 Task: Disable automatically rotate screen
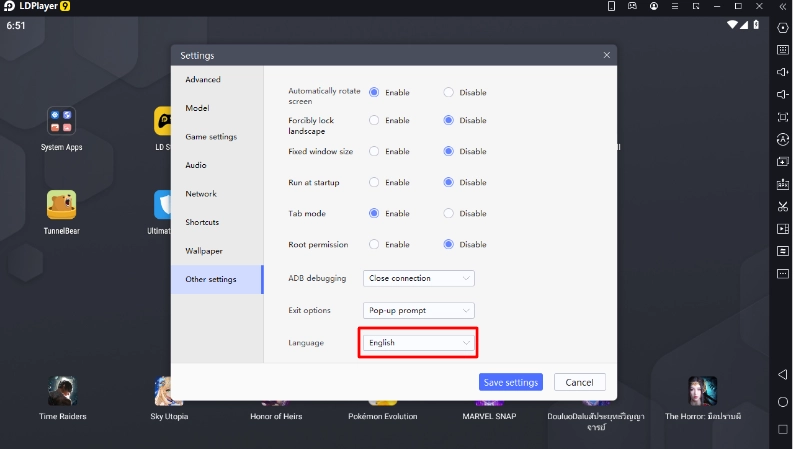pos(449,92)
